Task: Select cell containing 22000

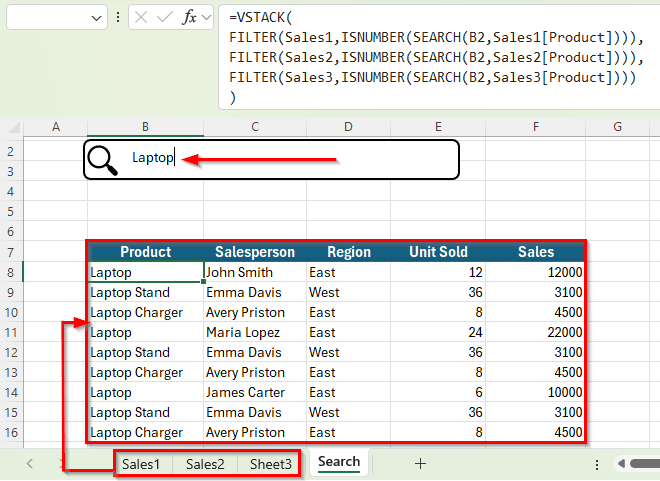Action: pyautogui.click(x=535, y=332)
